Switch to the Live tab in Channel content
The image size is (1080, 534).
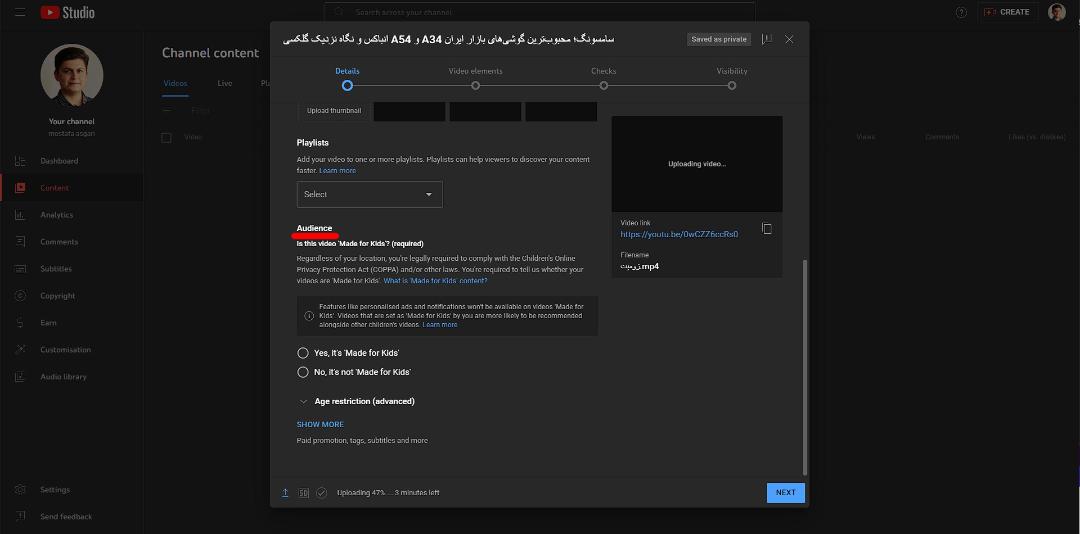pyautogui.click(x=225, y=83)
